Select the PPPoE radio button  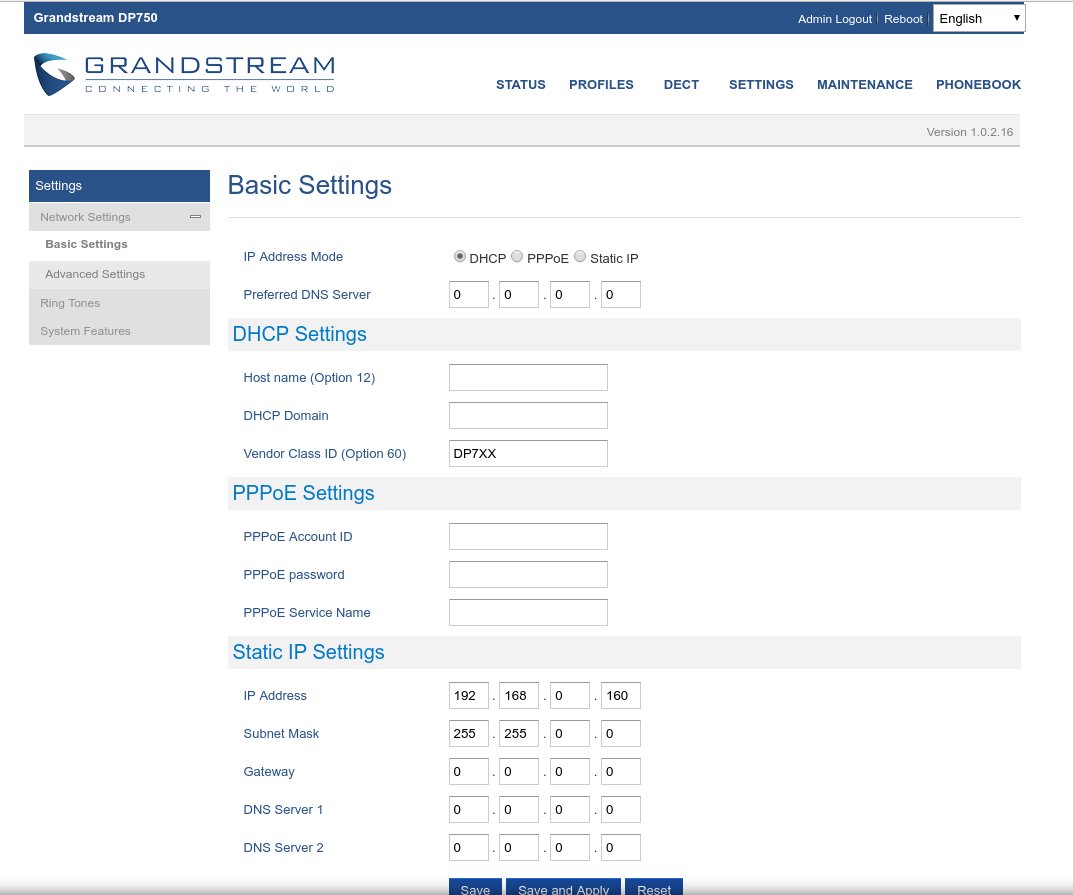tap(517, 256)
